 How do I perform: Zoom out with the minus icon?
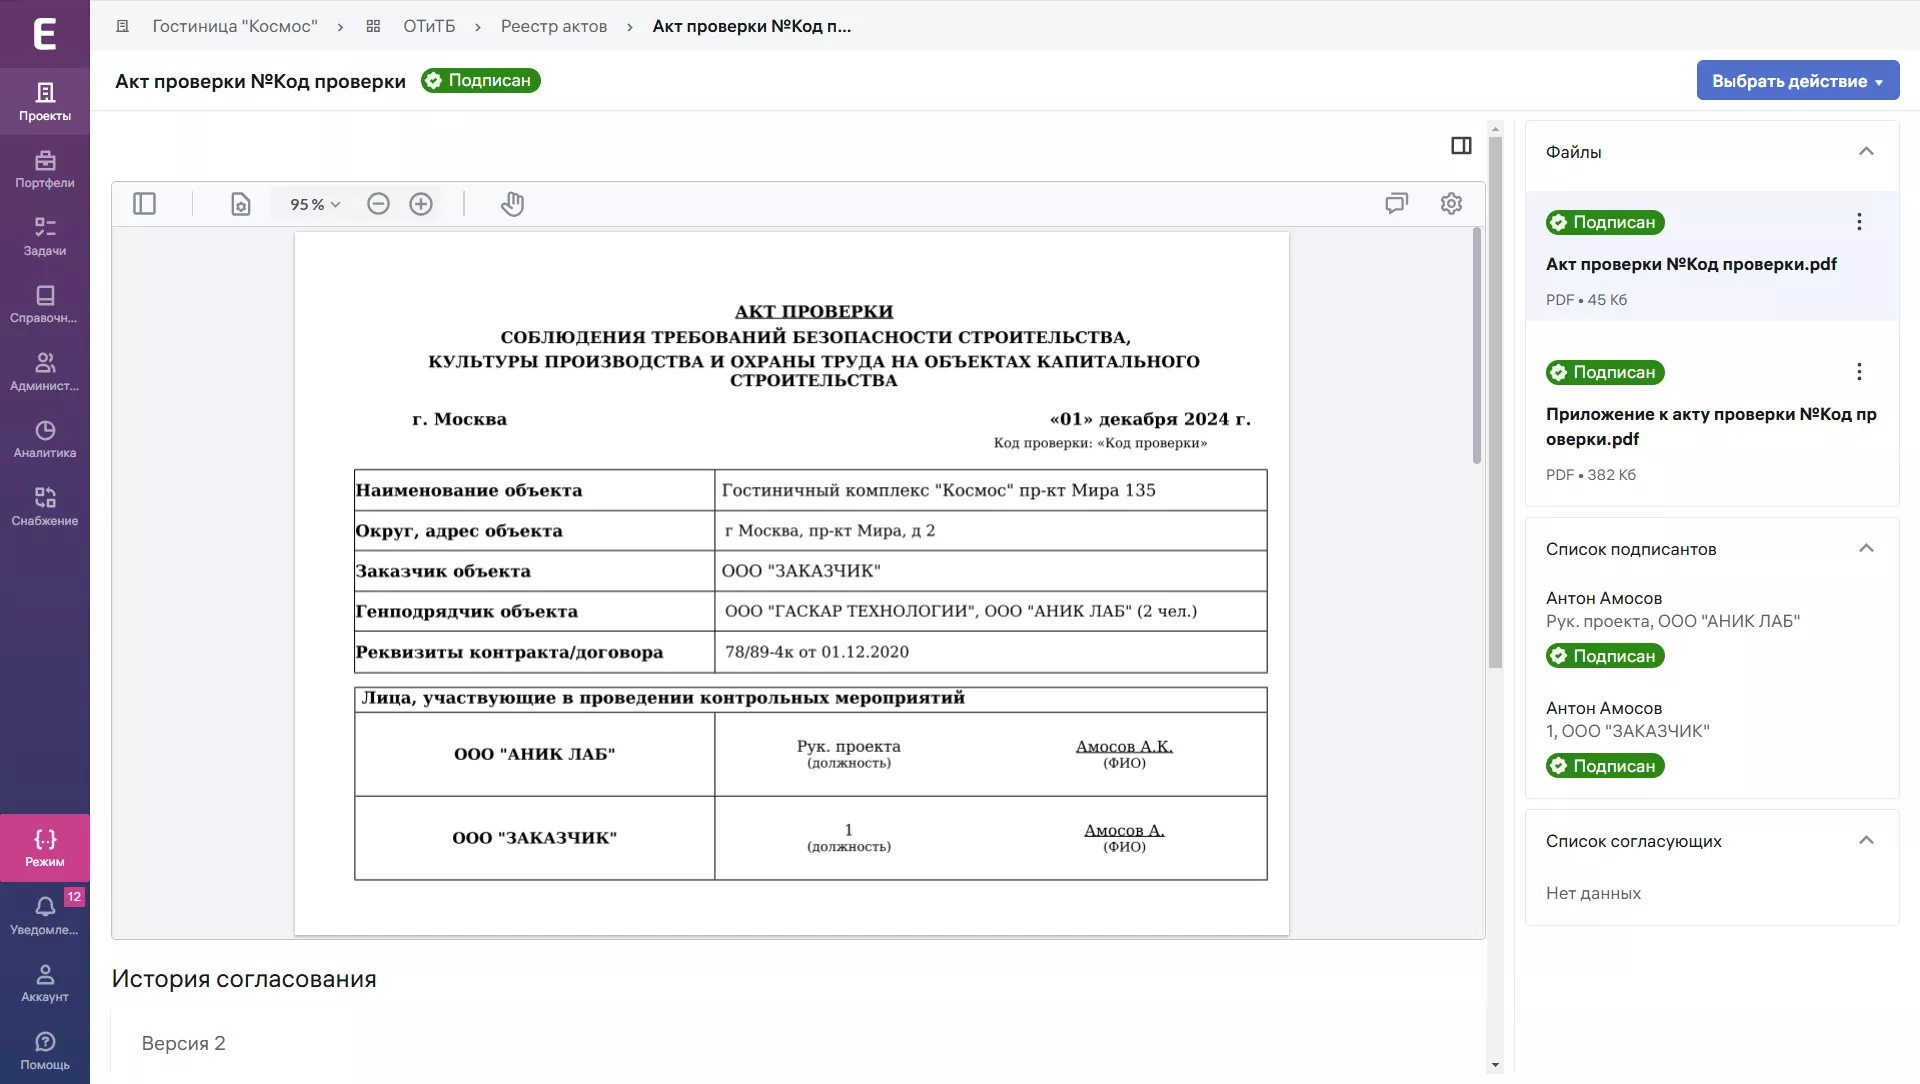(x=378, y=204)
